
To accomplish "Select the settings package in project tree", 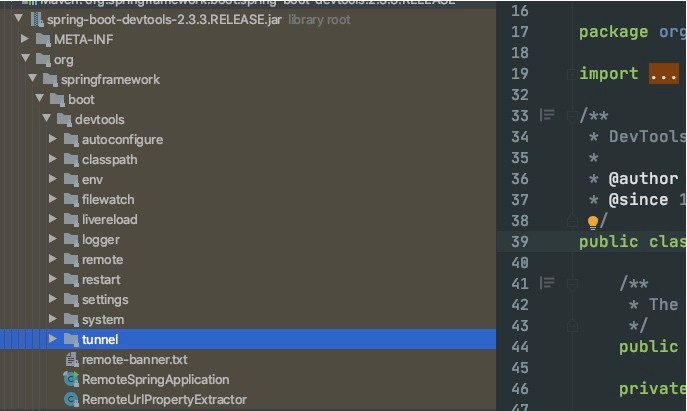I will point(104,299).
